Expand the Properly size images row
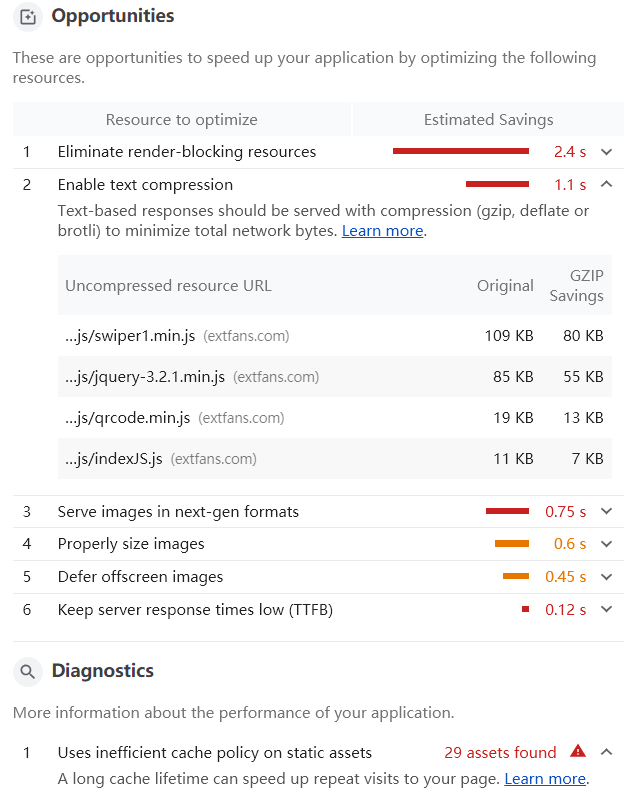The width and height of the screenshot is (635, 802). click(606, 544)
